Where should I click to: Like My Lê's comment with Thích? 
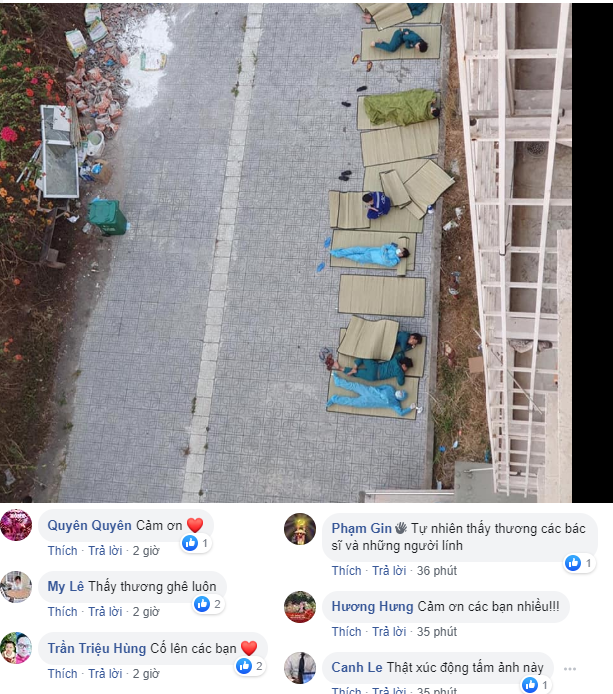(x=62, y=612)
